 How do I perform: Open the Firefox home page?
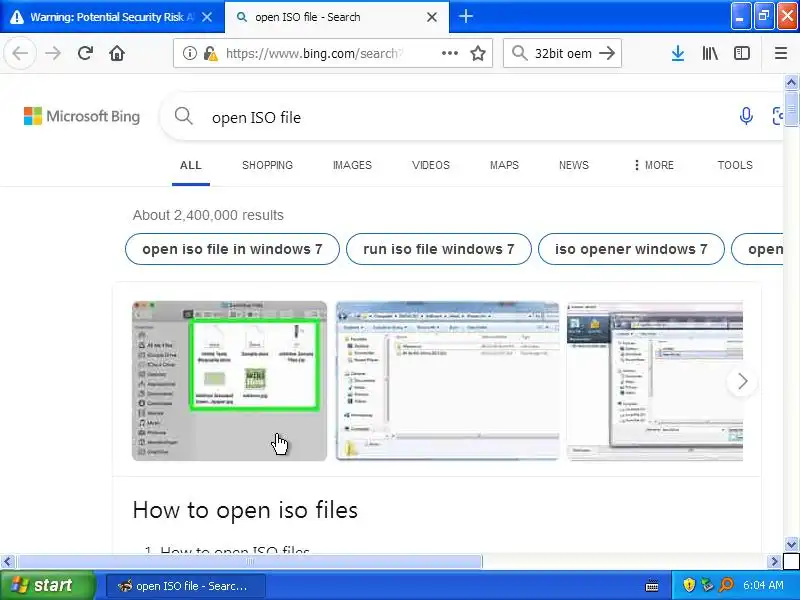click(x=117, y=53)
